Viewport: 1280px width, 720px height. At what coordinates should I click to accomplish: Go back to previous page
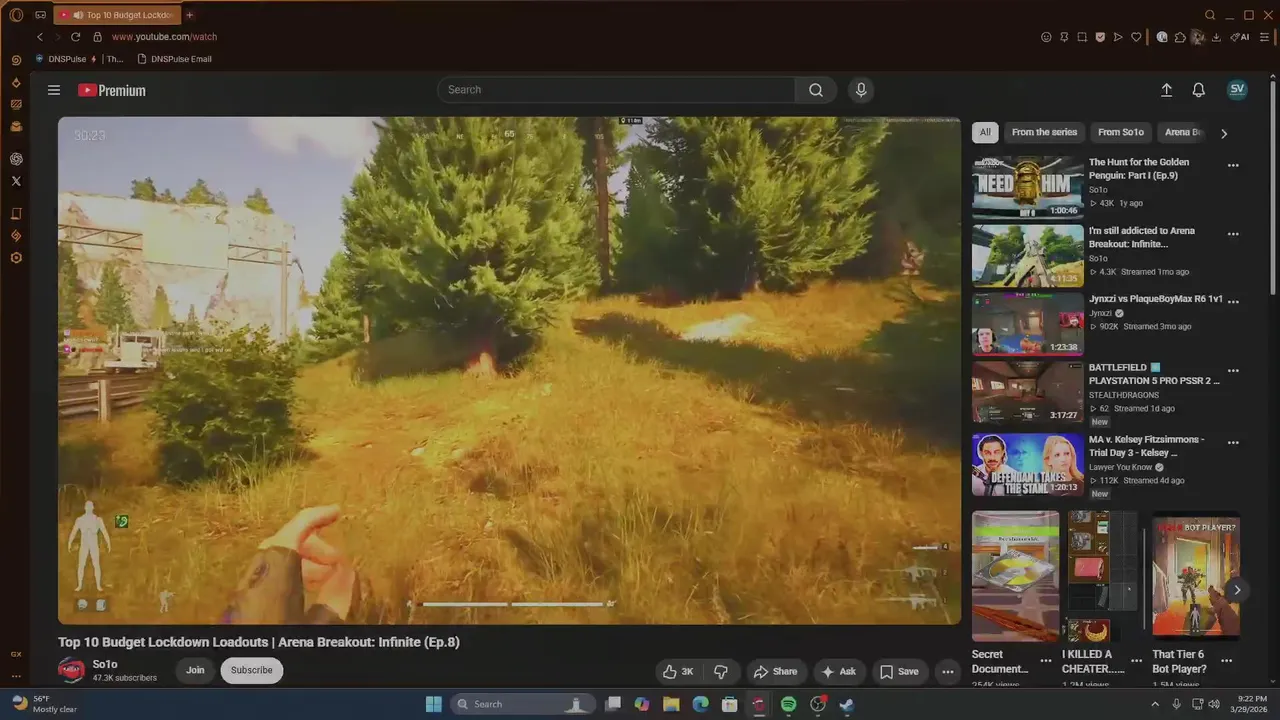click(x=40, y=37)
